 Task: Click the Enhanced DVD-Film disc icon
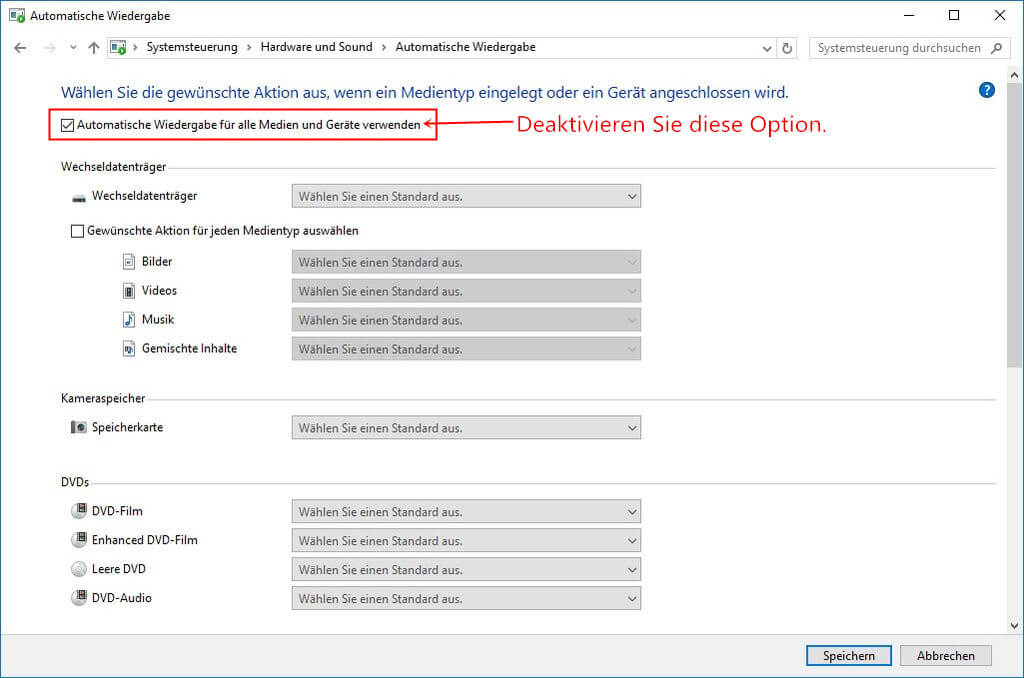(79, 540)
